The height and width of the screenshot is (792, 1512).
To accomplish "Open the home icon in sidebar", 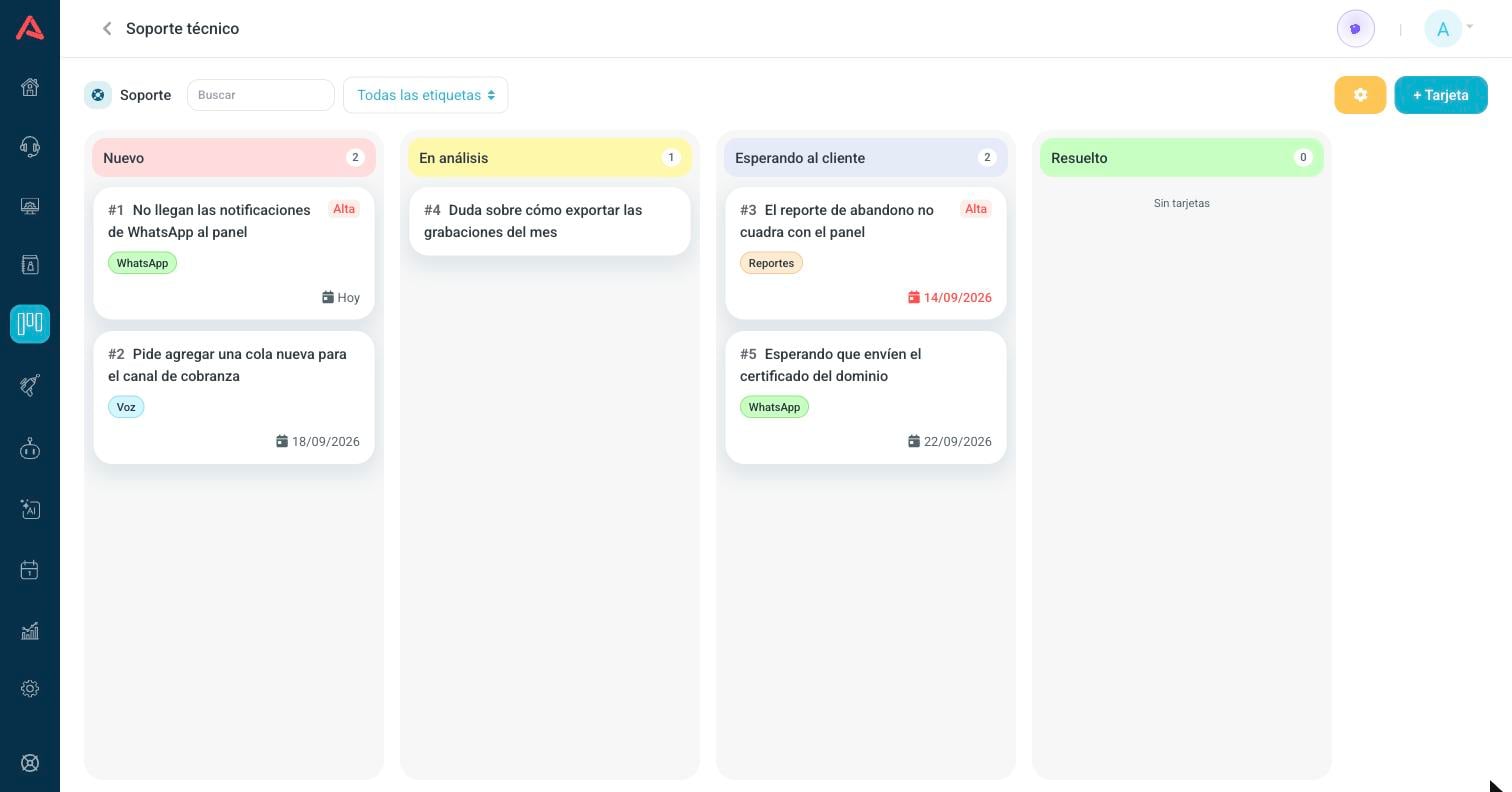I will click(30, 87).
